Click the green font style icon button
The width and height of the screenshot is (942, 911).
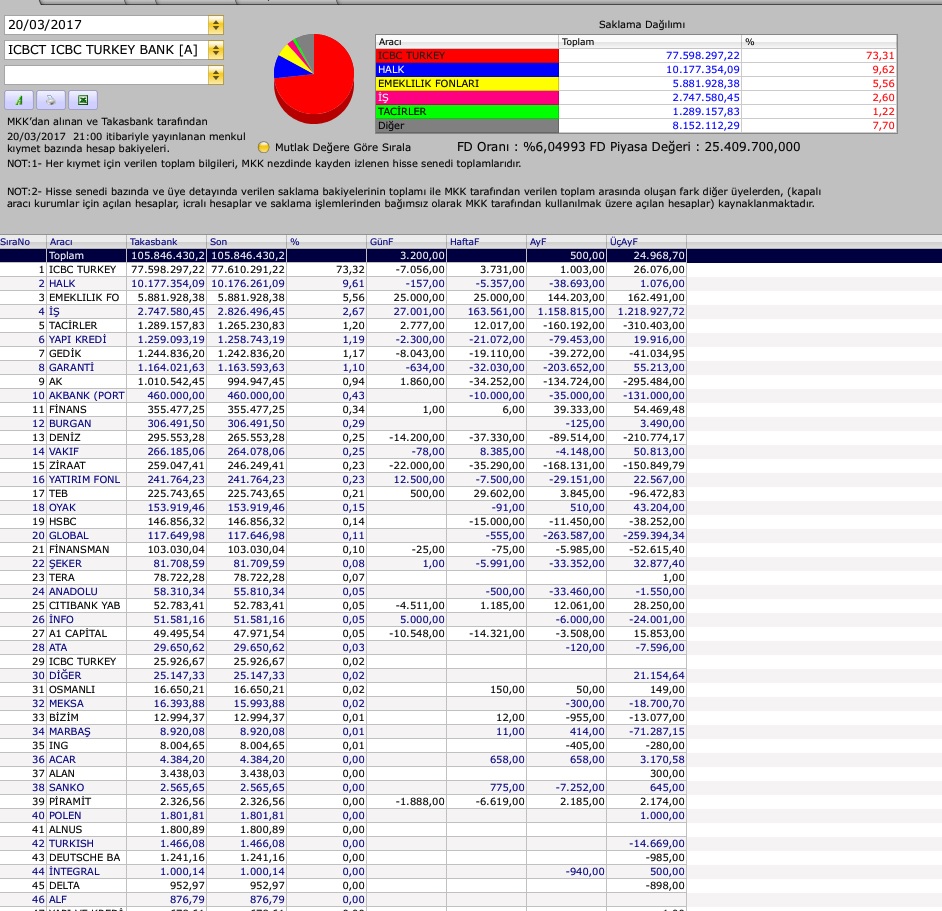(19, 100)
